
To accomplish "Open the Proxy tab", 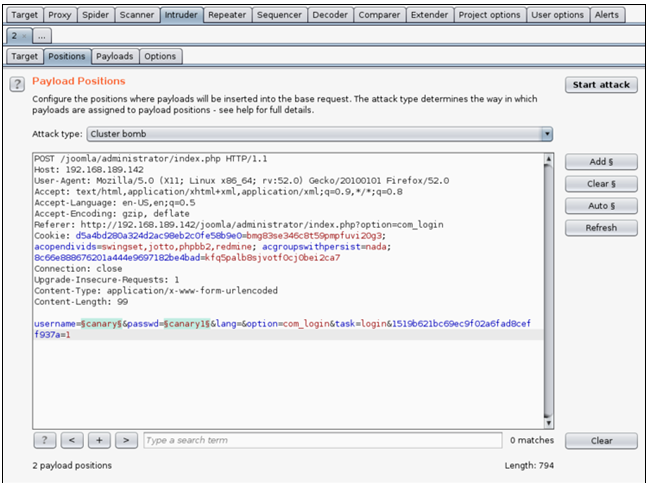I will click(x=60, y=15).
